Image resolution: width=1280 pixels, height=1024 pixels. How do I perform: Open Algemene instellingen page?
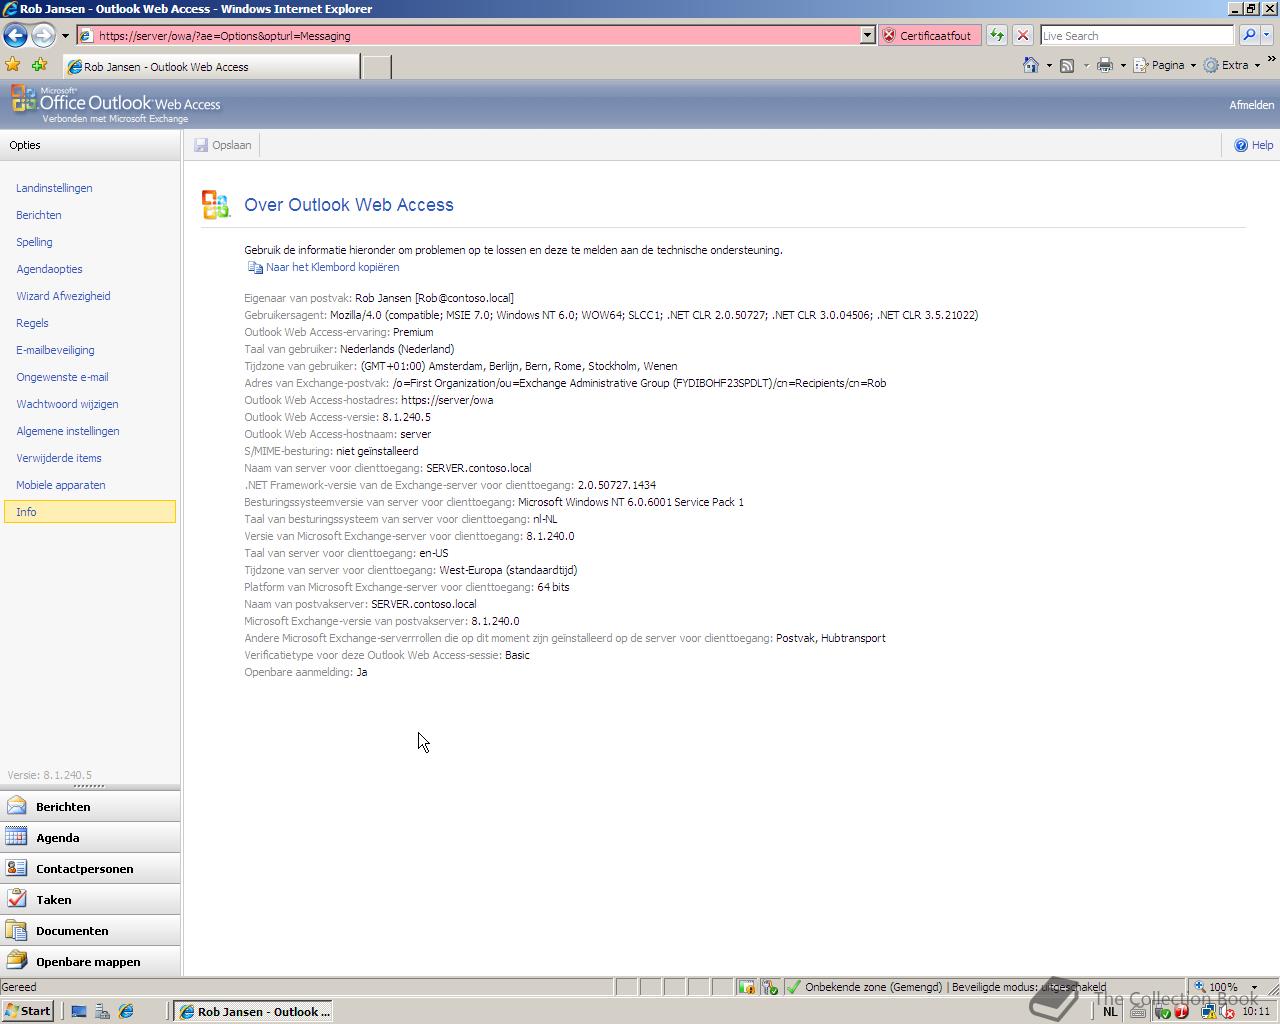coord(68,431)
